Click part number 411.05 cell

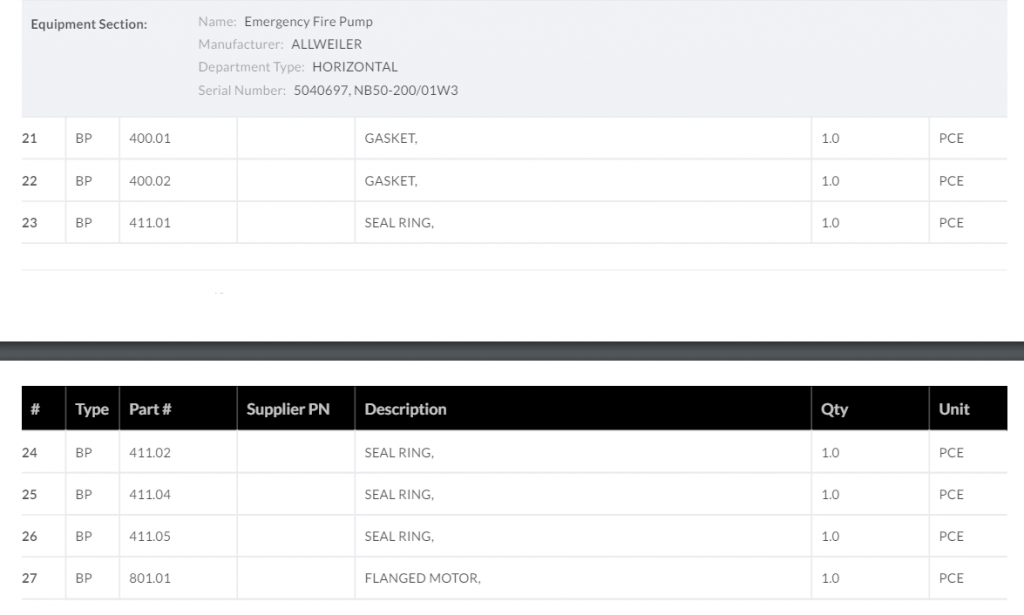point(150,537)
